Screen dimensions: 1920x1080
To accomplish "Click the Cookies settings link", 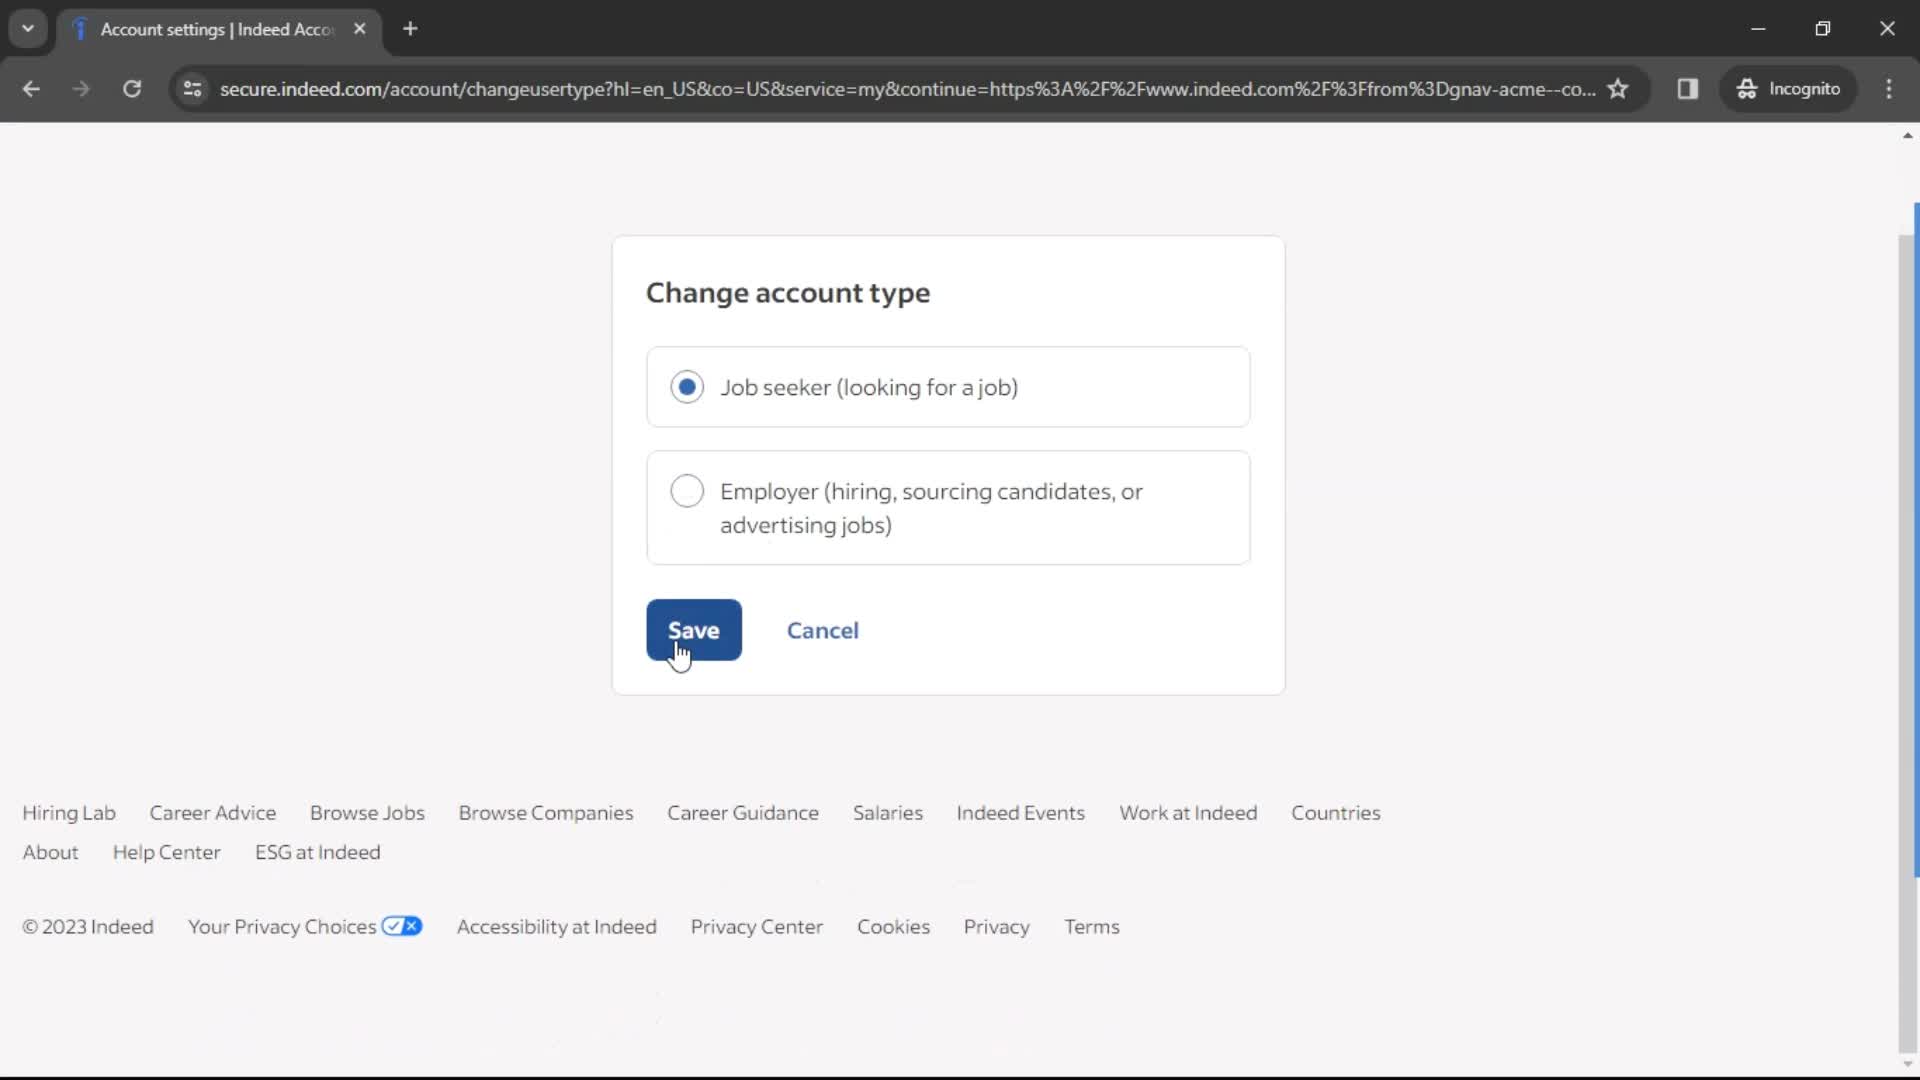I will [x=894, y=926].
